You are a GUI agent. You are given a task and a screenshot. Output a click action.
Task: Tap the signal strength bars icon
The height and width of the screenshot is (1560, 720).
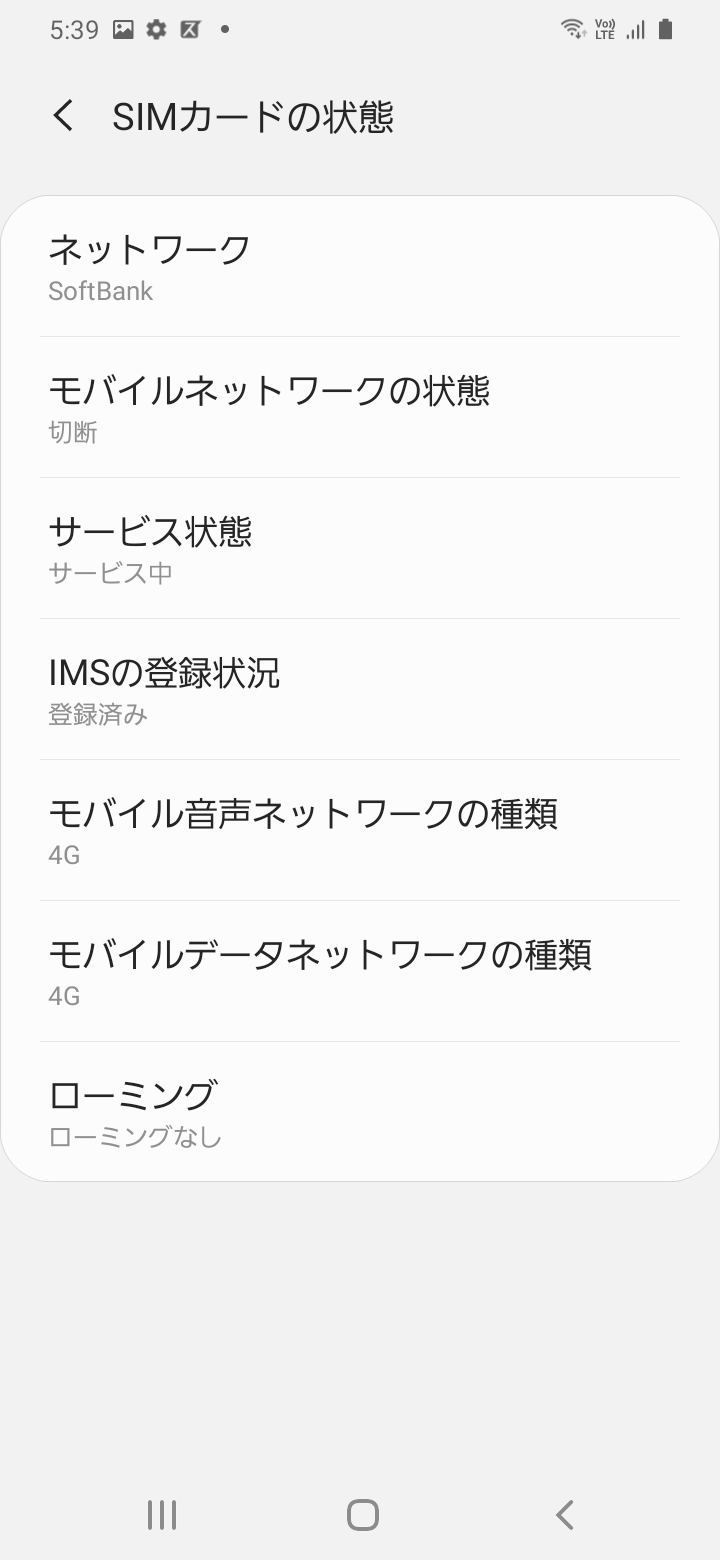click(635, 29)
